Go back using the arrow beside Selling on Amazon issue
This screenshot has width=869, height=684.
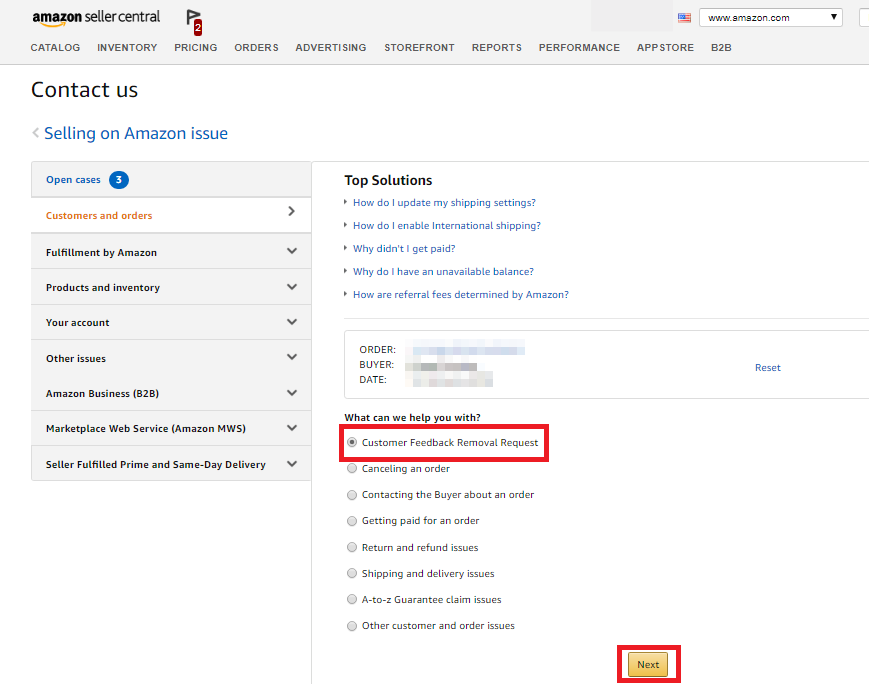coord(35,133)
